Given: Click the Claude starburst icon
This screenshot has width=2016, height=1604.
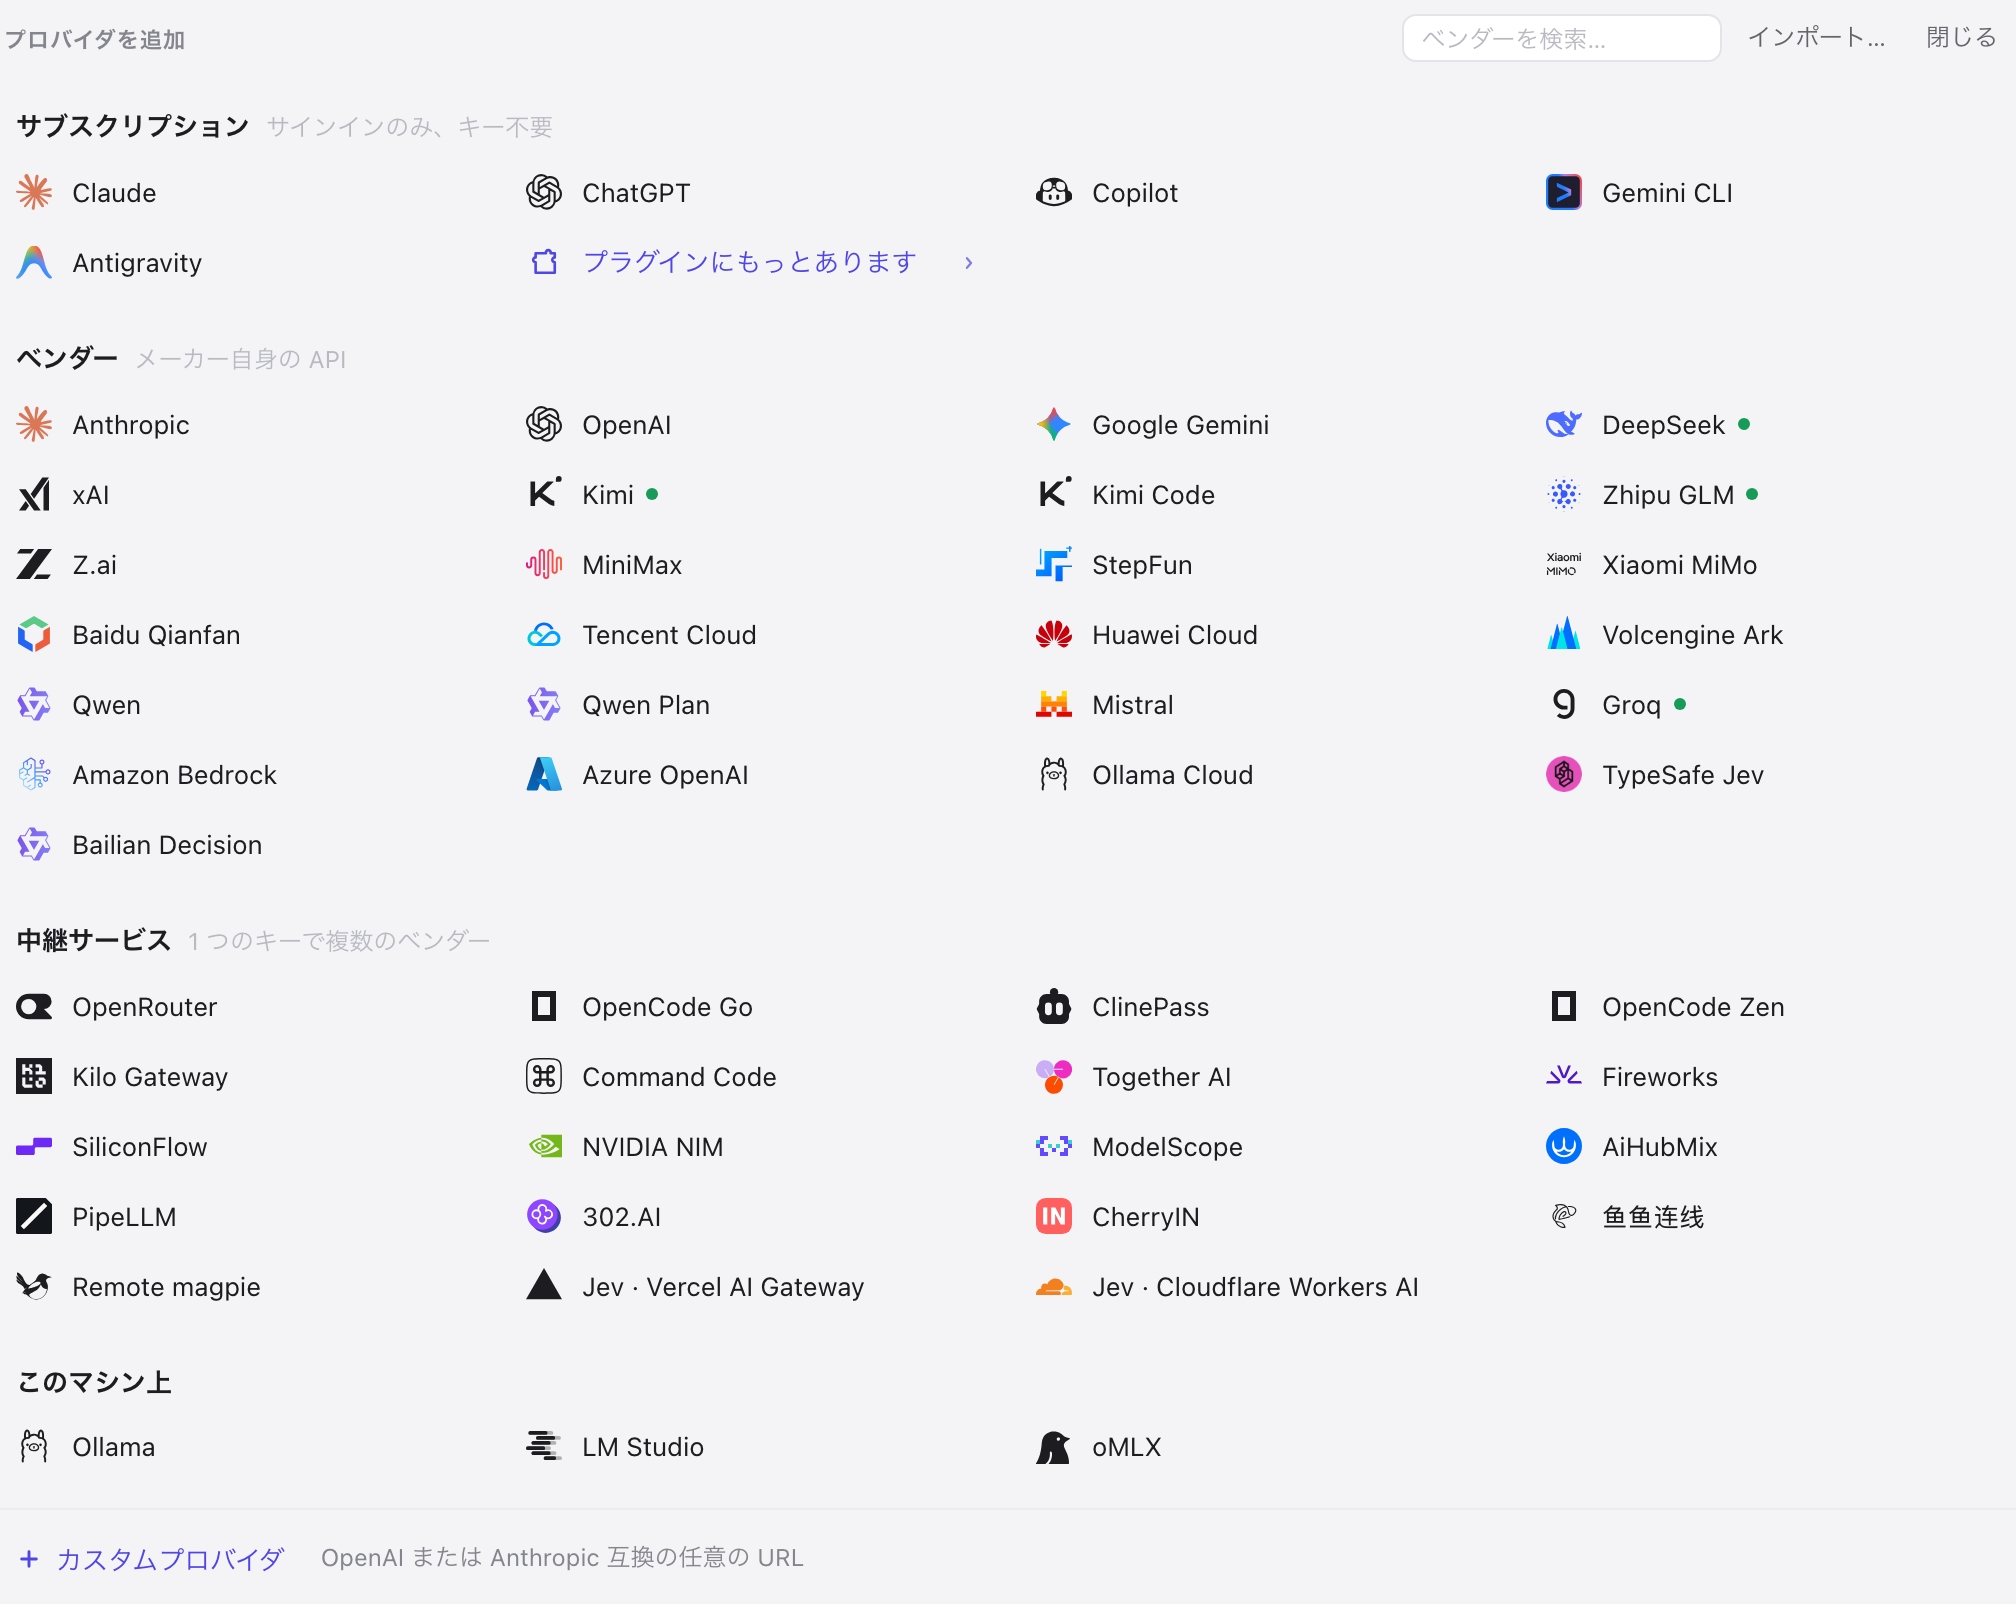Looking at the screenshot, I should point(34,192).
